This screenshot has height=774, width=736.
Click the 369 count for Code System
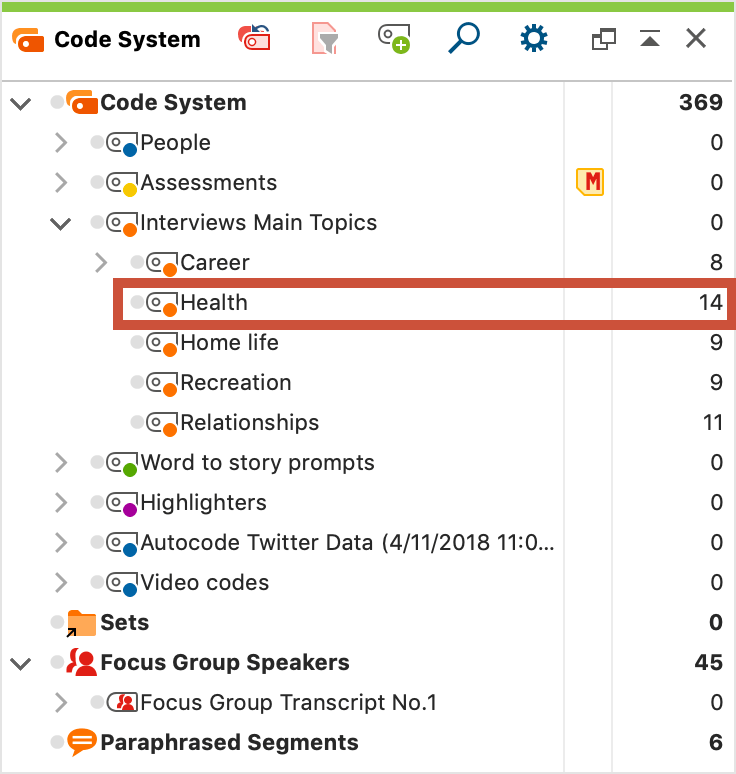click(x=700, y=102)
